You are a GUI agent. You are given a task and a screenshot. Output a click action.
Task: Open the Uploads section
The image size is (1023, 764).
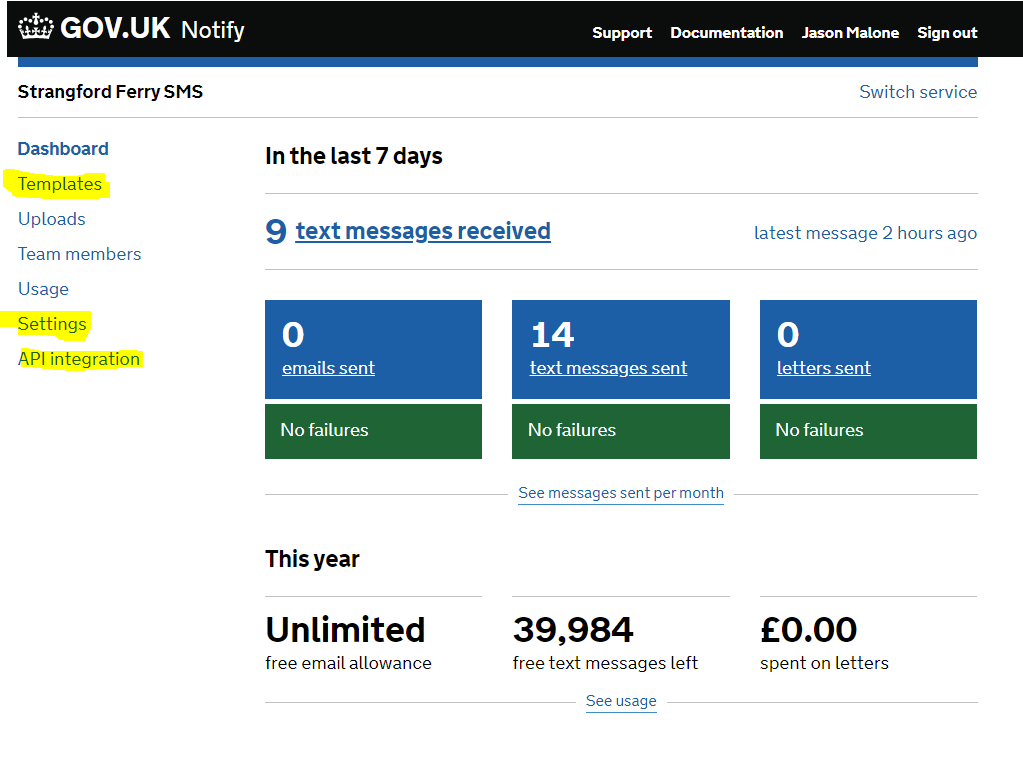coord(51,218)
